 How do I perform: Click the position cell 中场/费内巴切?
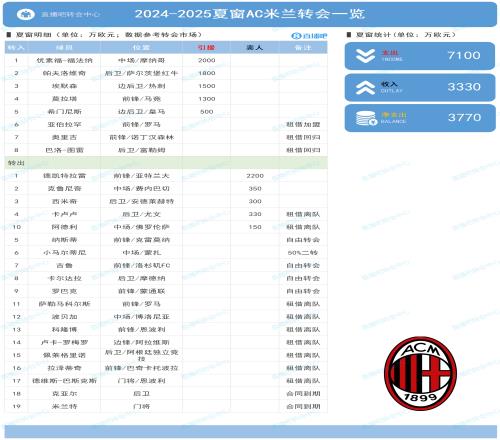pyautogui.click(x=141, y=189)
